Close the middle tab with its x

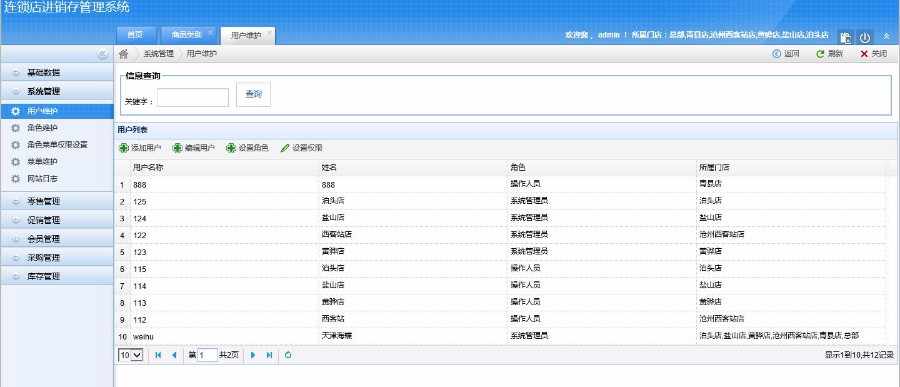coord(210,33)
